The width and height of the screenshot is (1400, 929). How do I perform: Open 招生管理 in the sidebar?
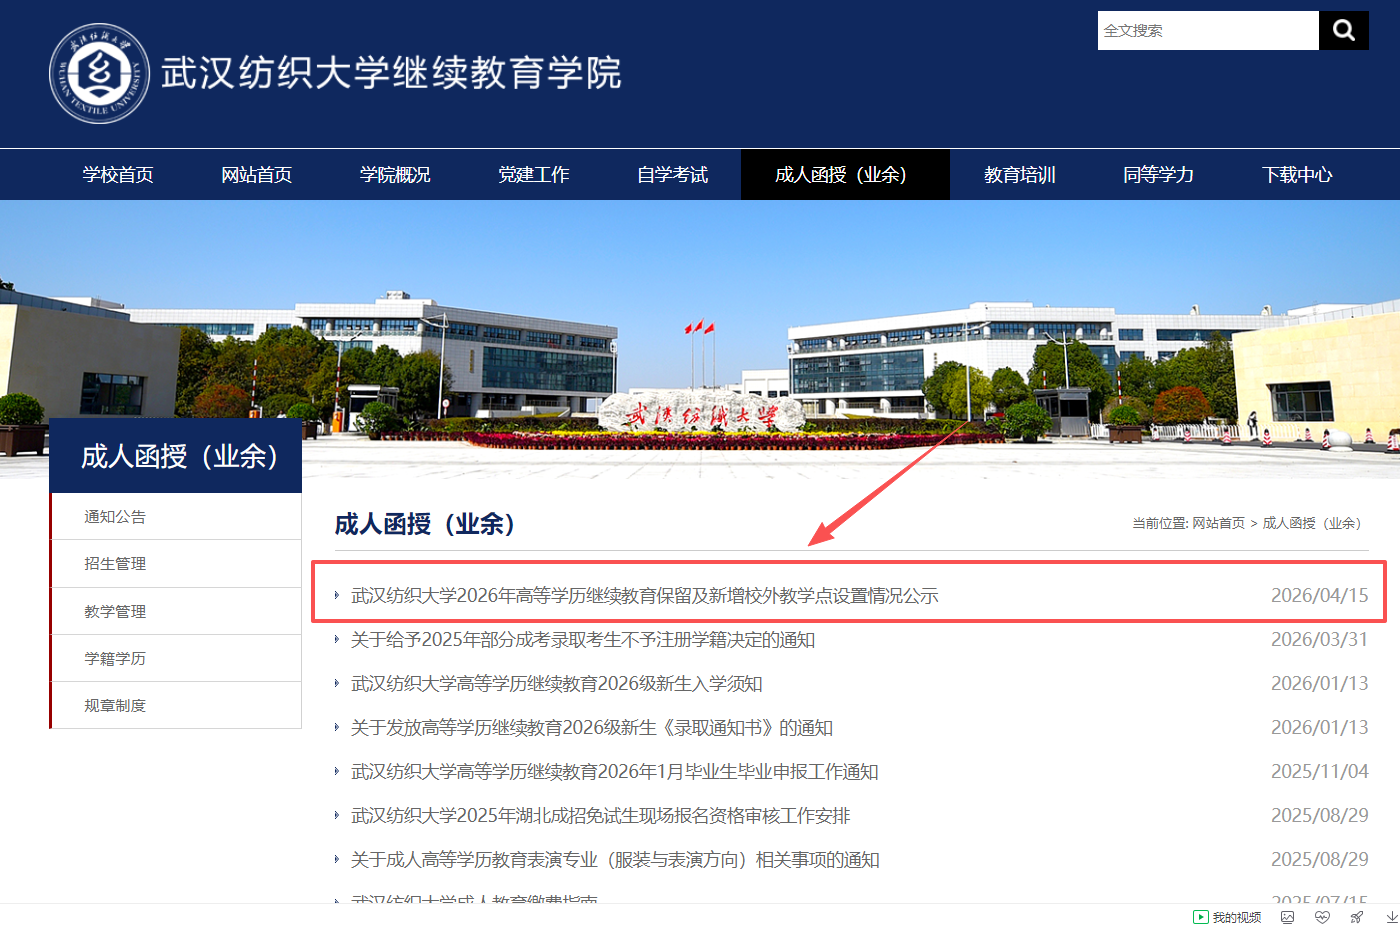pos(176,564)
